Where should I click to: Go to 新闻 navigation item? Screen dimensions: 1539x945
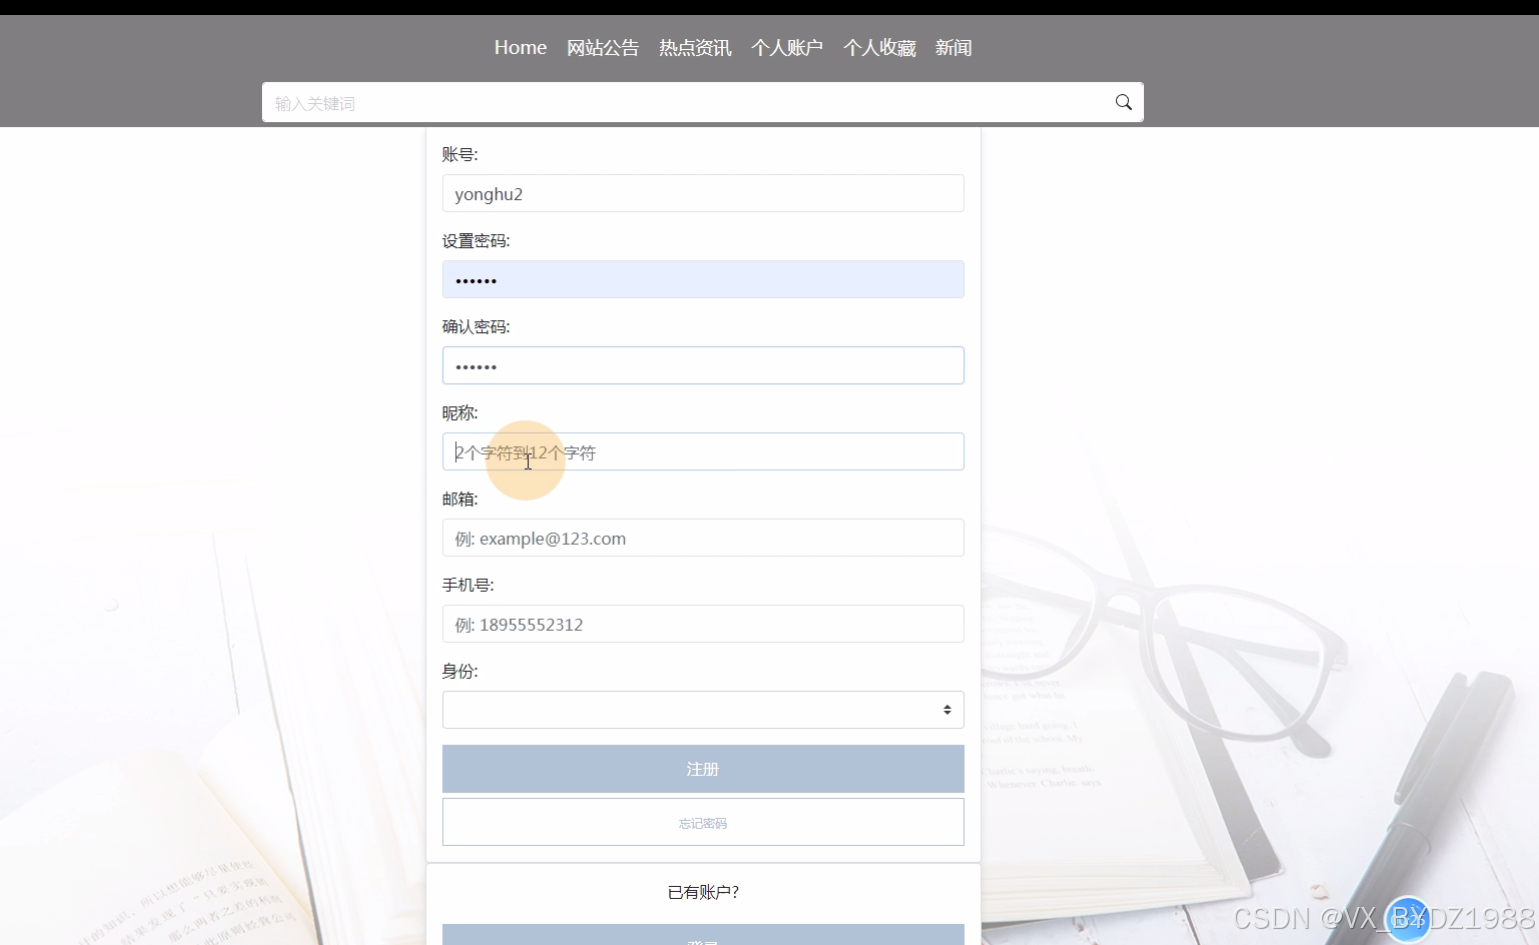tap(953, 47)
